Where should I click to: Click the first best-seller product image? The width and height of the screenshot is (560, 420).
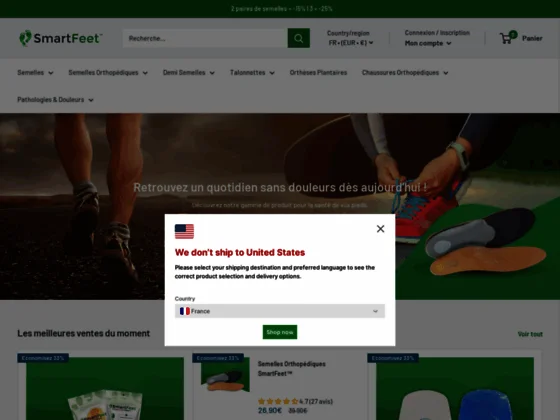(x=105, y=389)
